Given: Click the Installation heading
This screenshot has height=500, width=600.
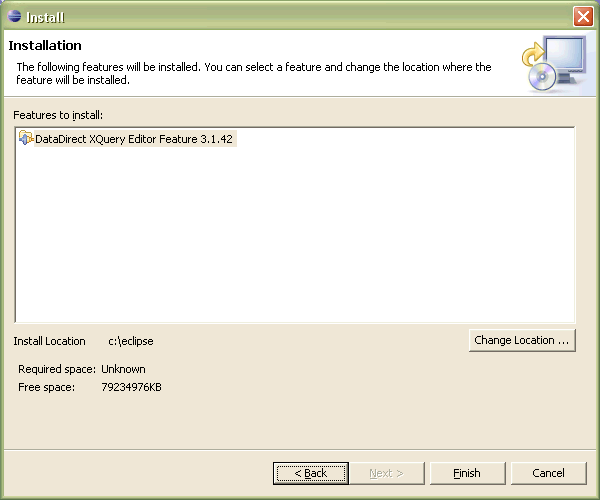Looking at the screenshot, I should (x=45, y=46).
